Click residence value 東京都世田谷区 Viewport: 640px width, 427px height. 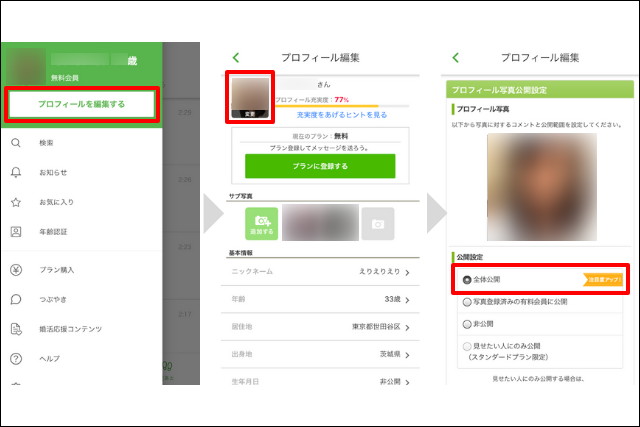click(x=376, y=327)
